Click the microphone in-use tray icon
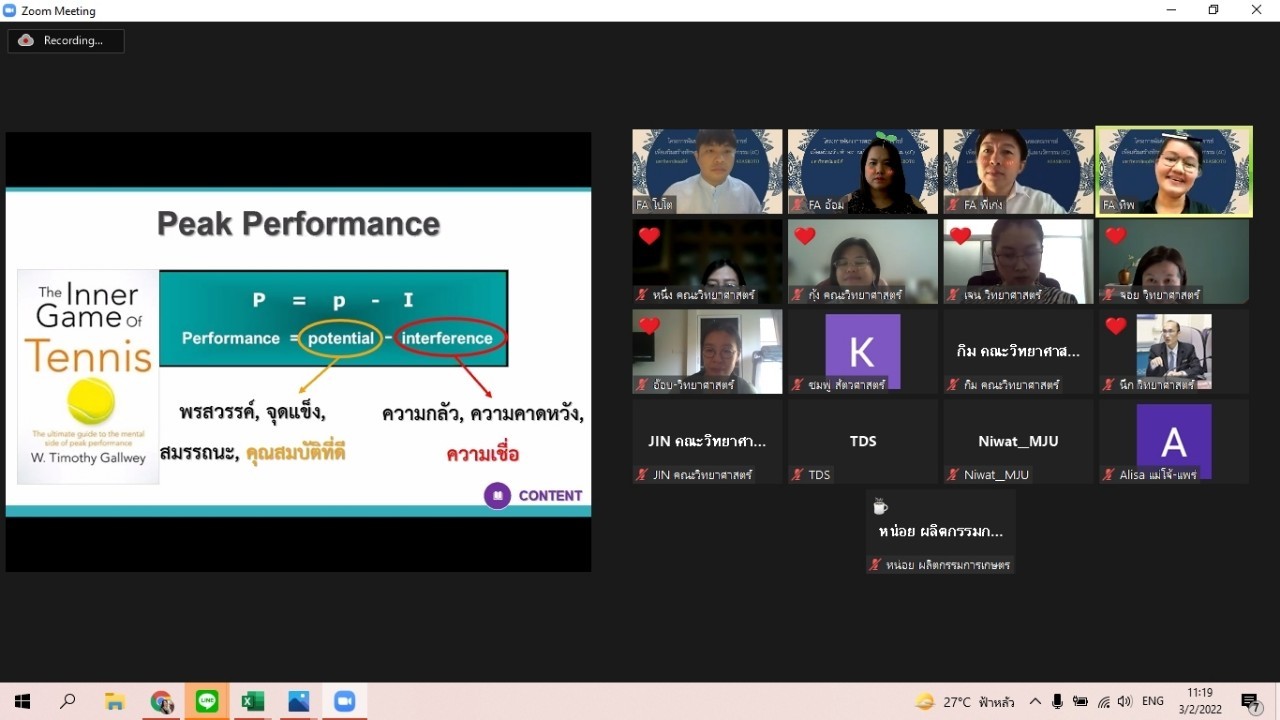Viewport: 1280px width, 720px height. pyautogui.click(x=1057, y=701)
